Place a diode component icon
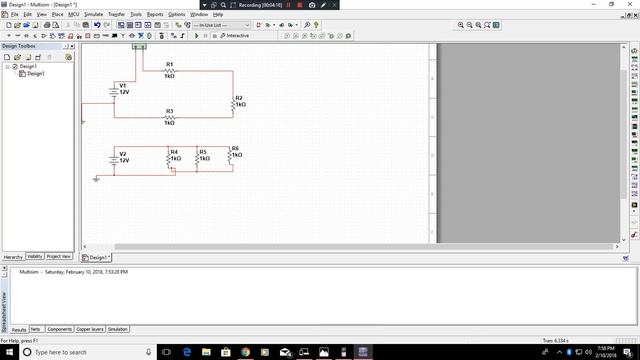This screenshot has height=360, width=640. pos(27,36)
